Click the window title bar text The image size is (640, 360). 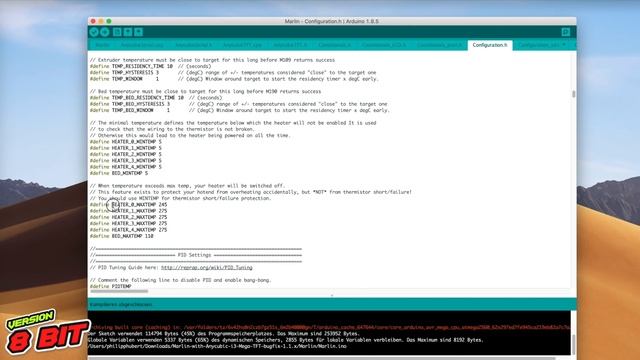(332, 21)
